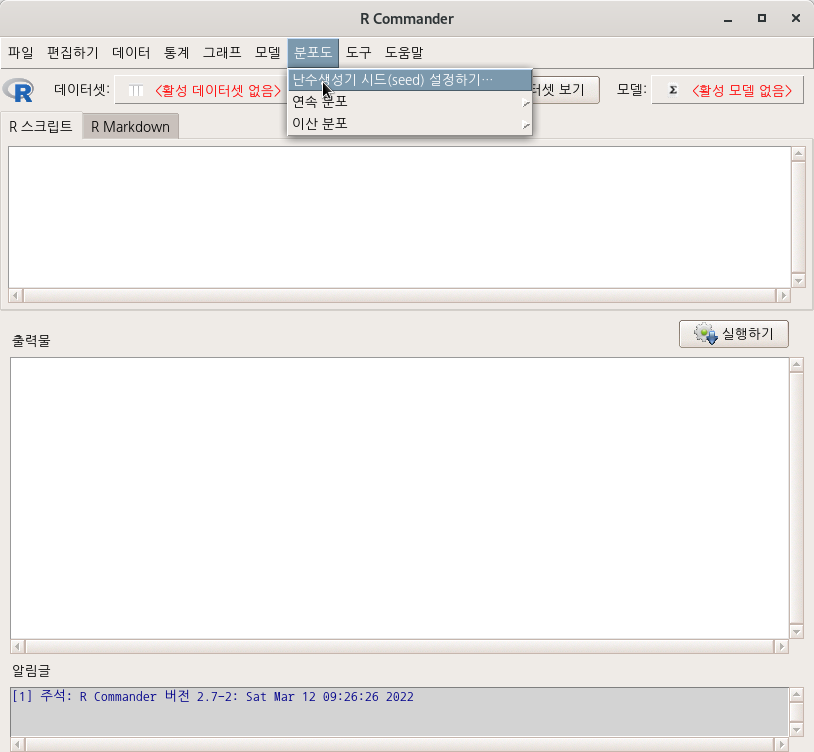Image resolution: width=814 pixels, height=752 pixels.
Task: Expand the 이산 분포 submenu
Action: tap(410, 124)
